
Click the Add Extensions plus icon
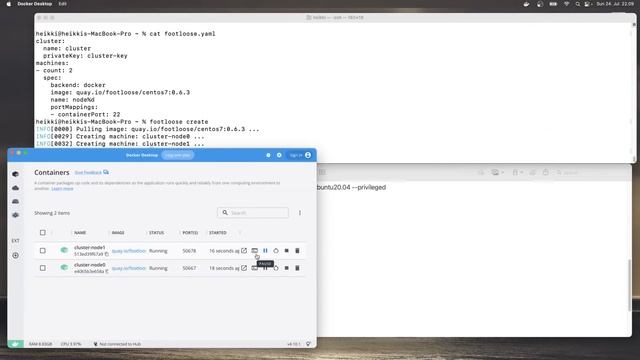click(x=16, y=256)
